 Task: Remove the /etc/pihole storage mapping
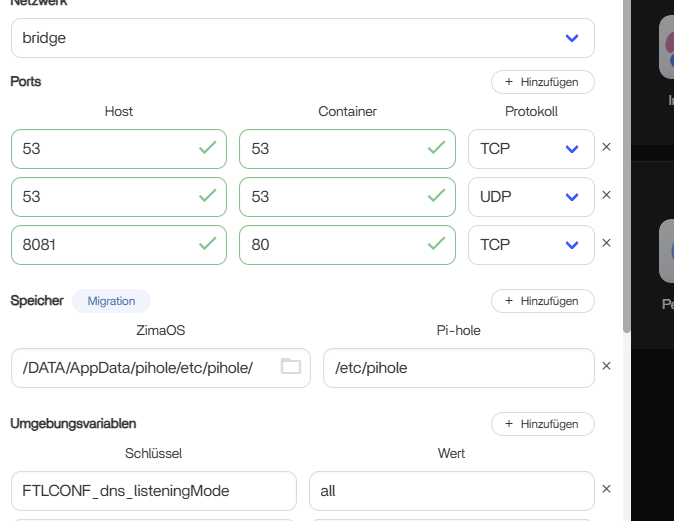coord(606,367)
